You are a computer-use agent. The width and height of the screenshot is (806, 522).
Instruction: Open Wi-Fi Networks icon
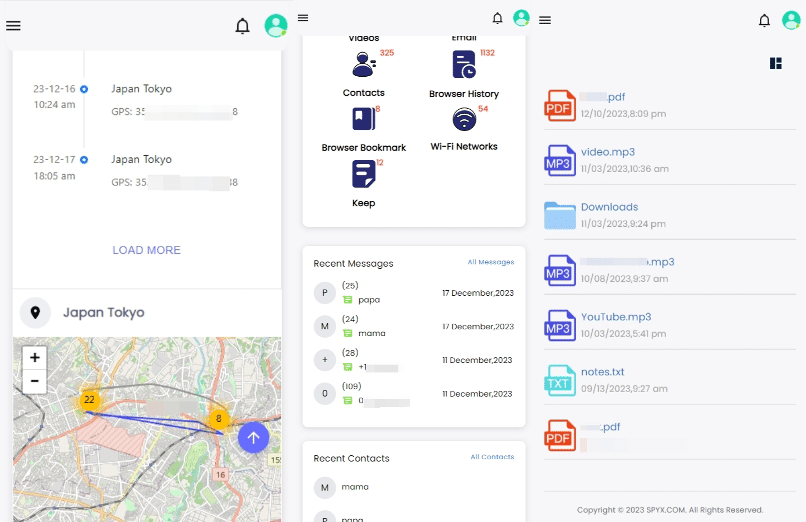tap(464, 119)
